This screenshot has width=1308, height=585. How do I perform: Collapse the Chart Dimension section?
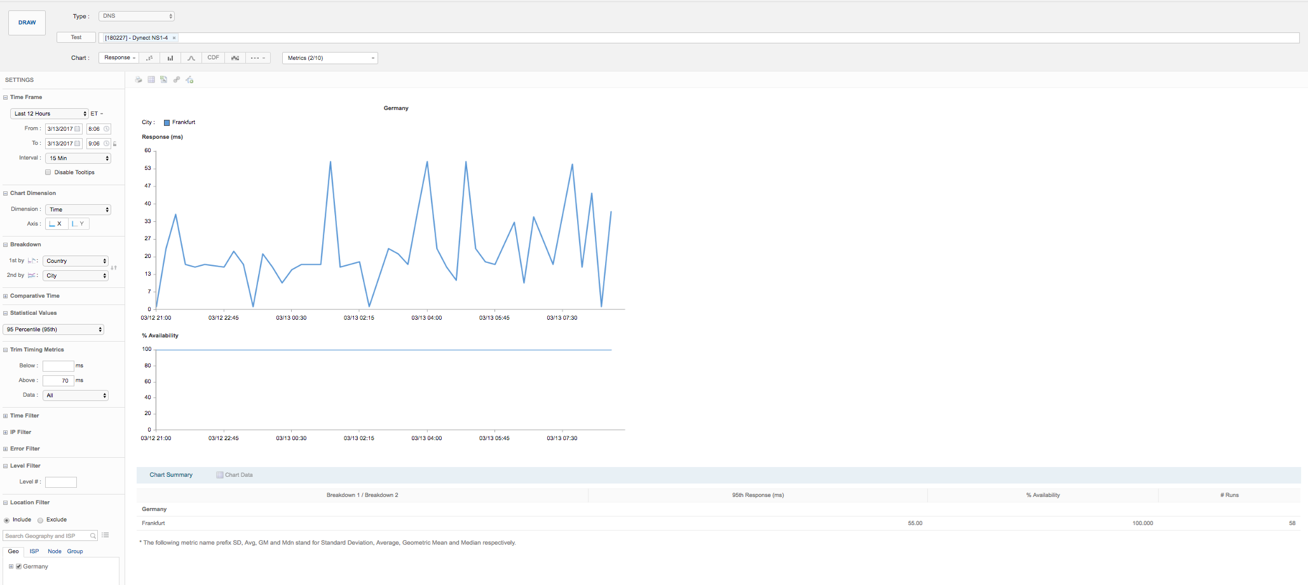(6, 193)
